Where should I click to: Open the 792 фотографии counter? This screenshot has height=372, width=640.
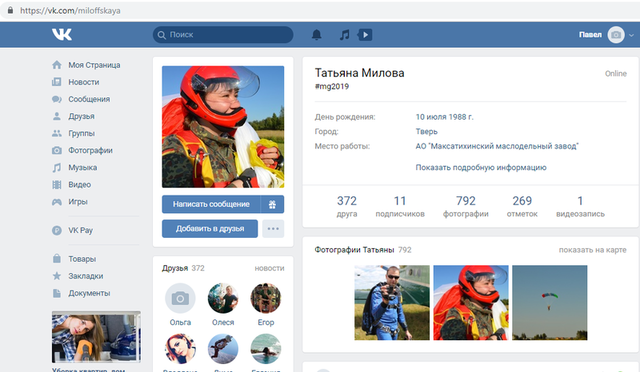tap(466, 206)
